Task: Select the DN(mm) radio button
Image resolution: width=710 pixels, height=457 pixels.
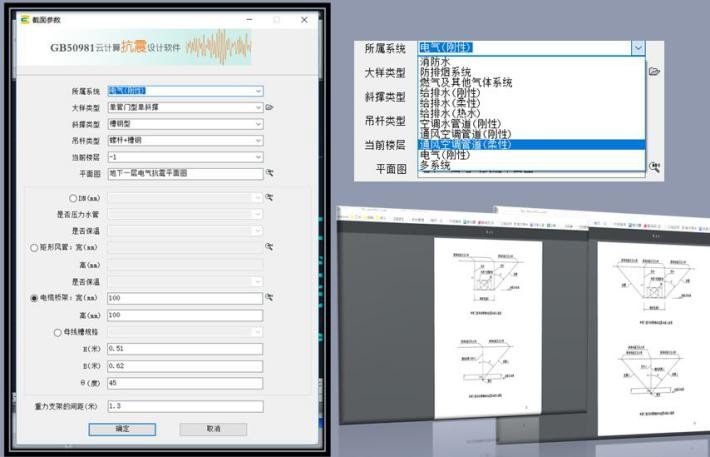Action: (x=73, y=198)
